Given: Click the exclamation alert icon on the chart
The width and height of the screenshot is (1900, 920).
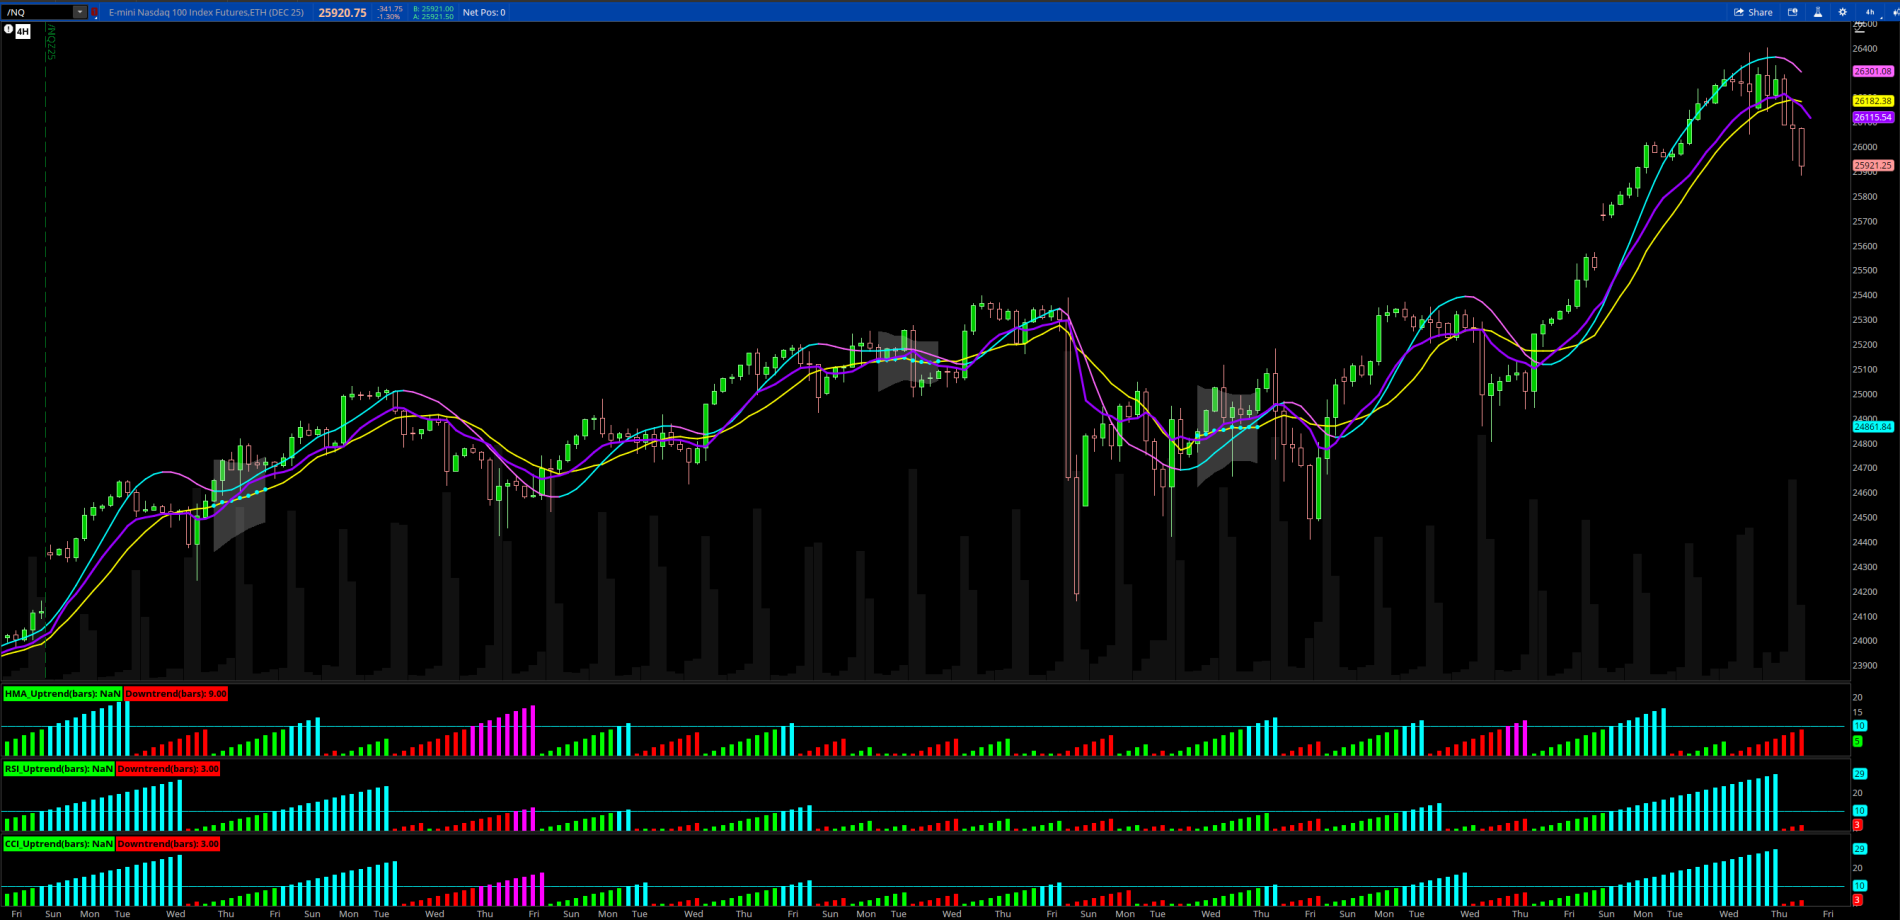Looking at the screenshot, I should pyautogui.click(x=9, y=30).
